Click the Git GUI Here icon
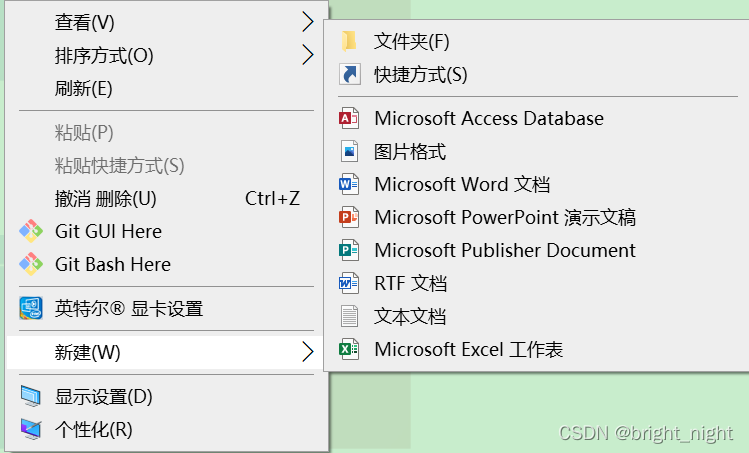749x453 pixels. [31, 231]
